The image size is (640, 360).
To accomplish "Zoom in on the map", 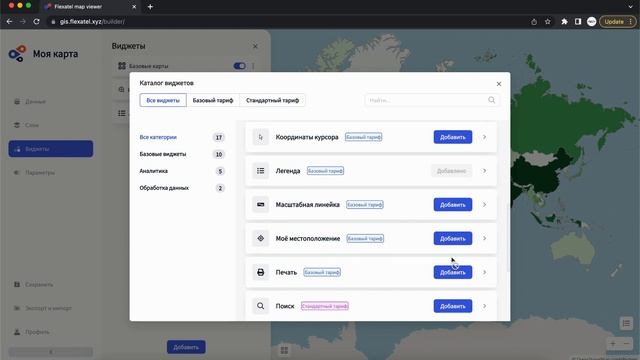I will [613, 344].
